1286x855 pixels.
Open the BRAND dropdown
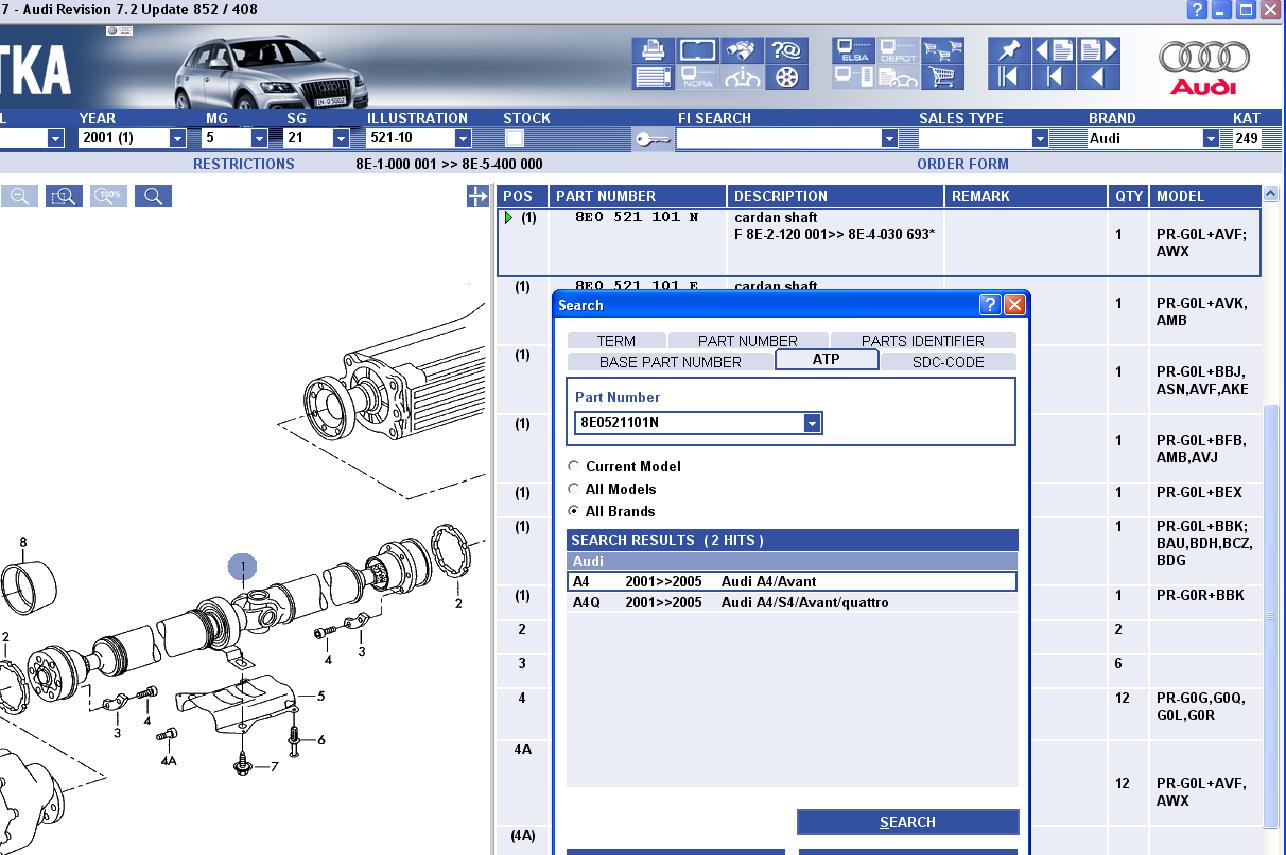[1211, 138]
